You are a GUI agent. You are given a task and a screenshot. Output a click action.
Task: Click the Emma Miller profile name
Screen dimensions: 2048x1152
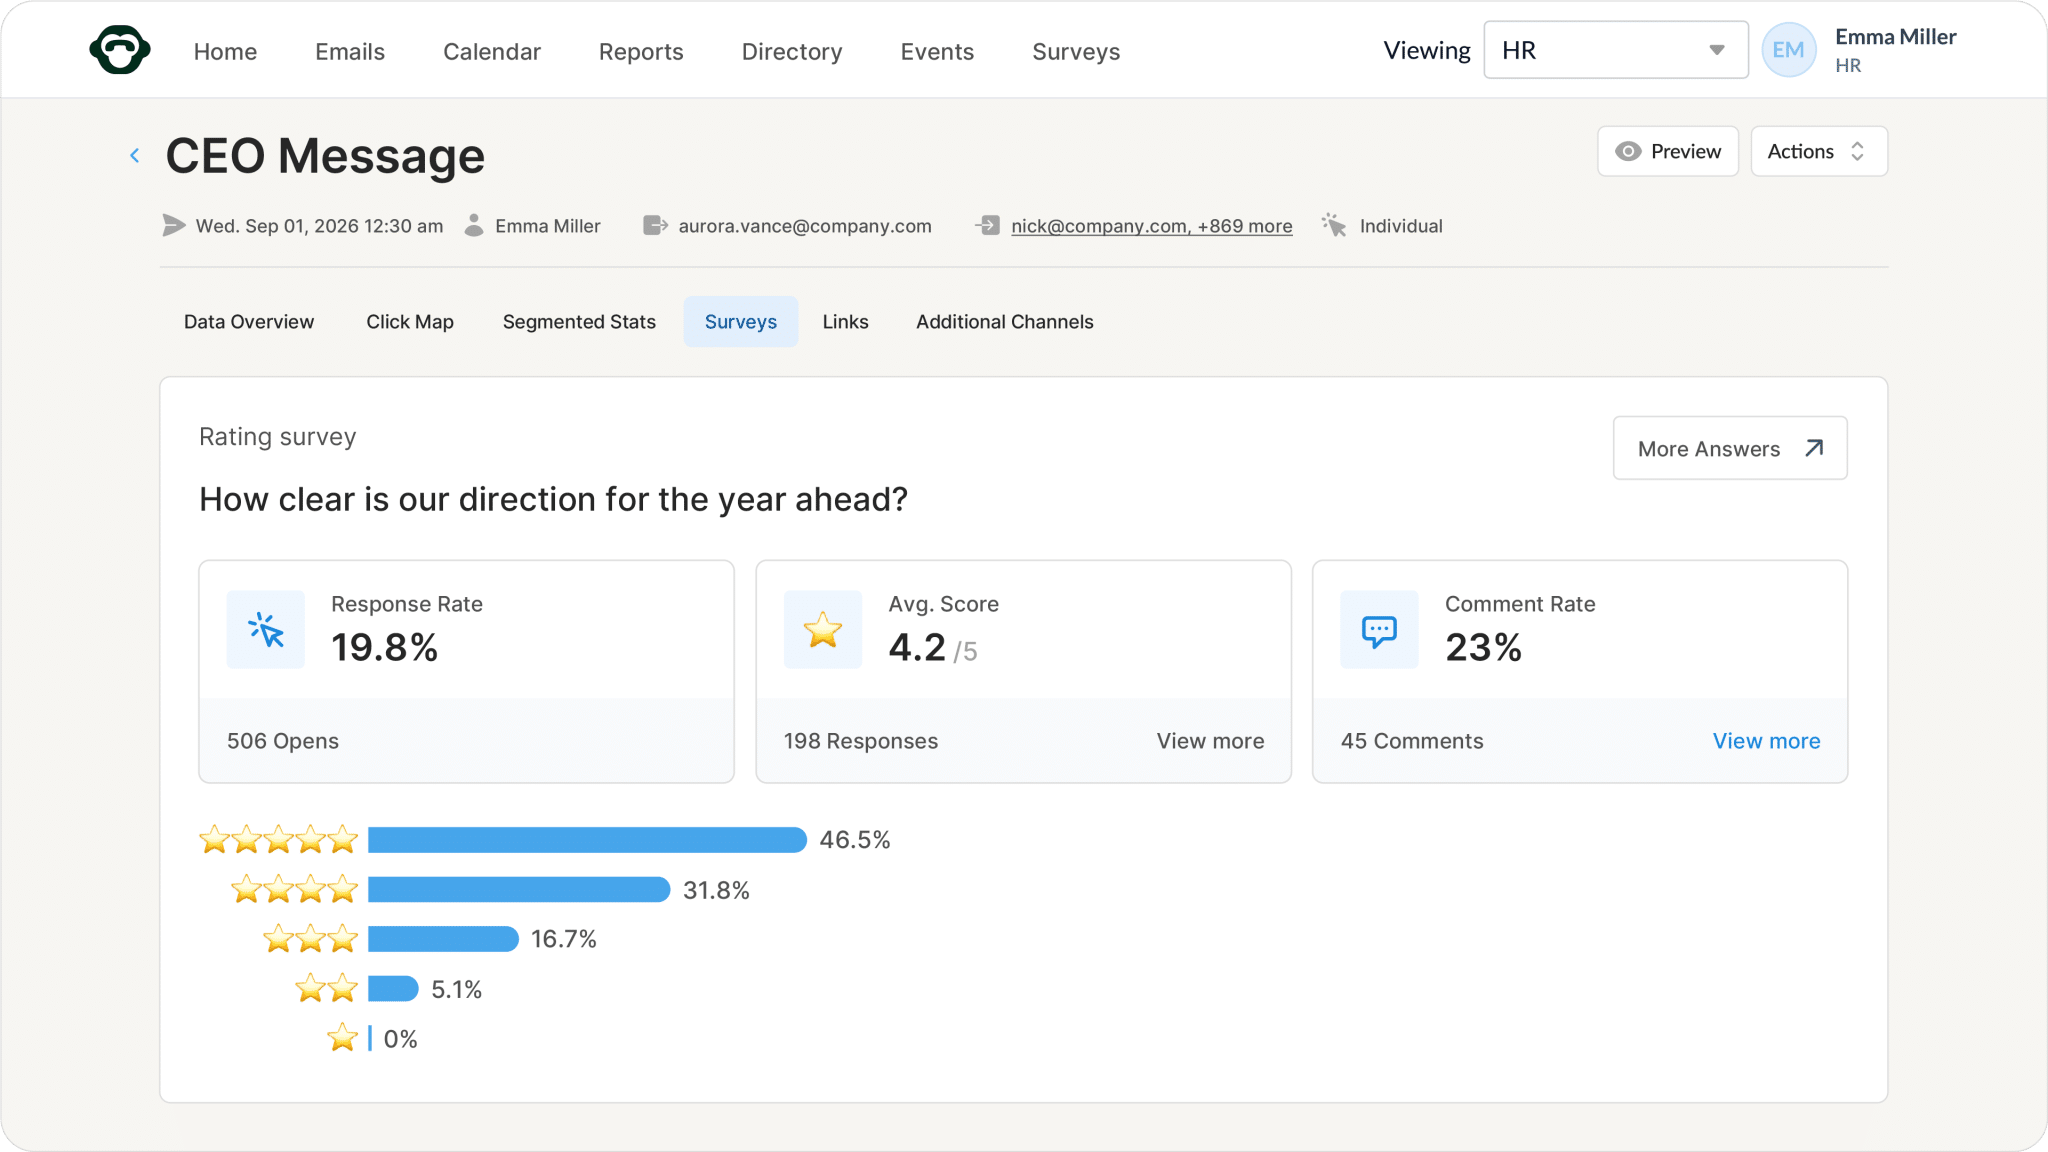click(1896, 37)
